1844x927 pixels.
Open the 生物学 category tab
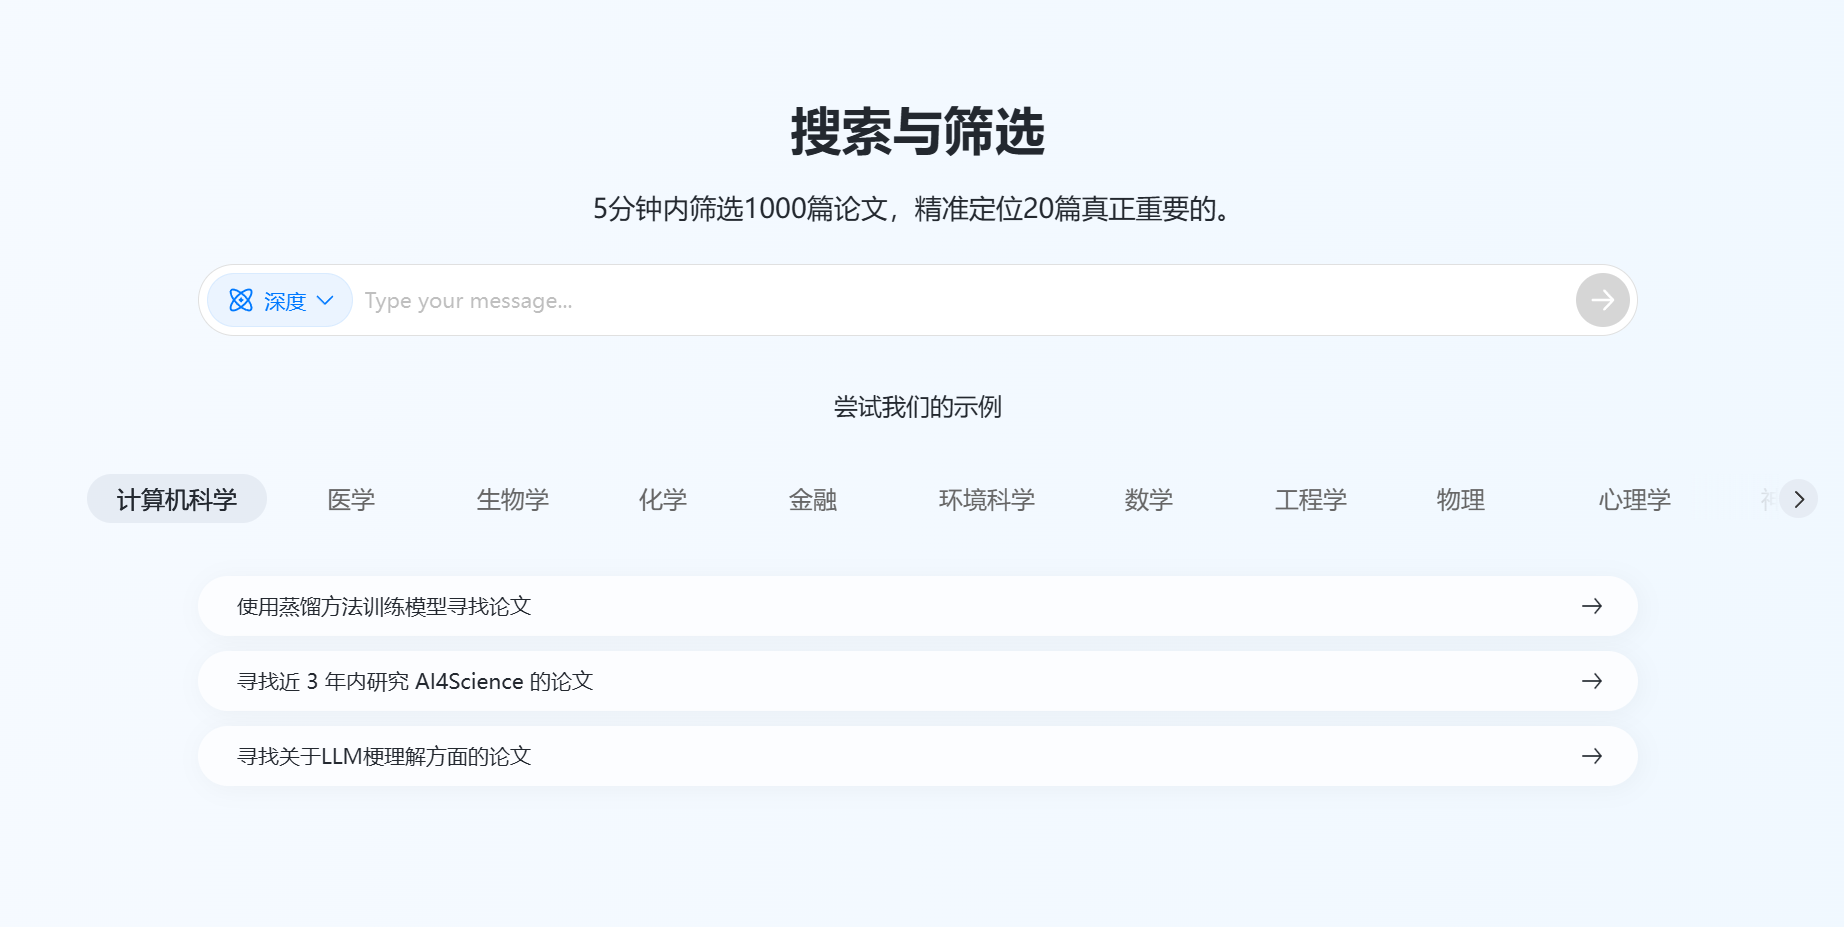513,499
